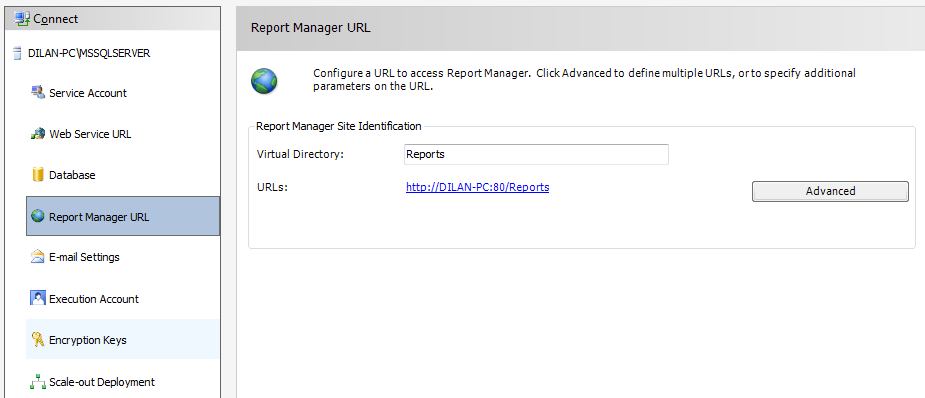Click the DILAN-PC server instance icon
Screen dimensions: 925x398
point(17,54)
